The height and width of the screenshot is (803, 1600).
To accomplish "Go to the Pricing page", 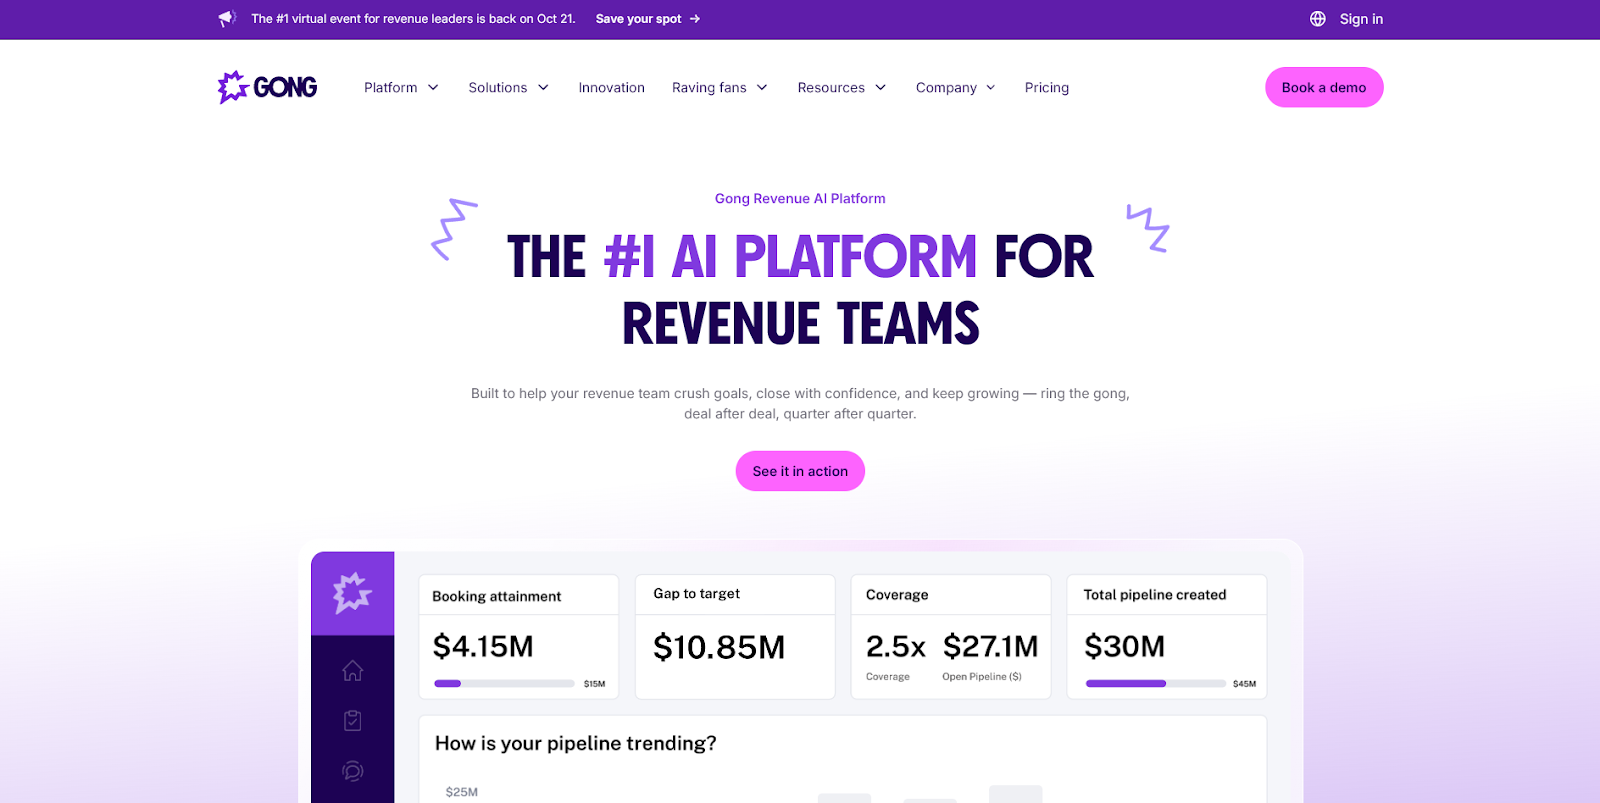I will pos(1046,88).
